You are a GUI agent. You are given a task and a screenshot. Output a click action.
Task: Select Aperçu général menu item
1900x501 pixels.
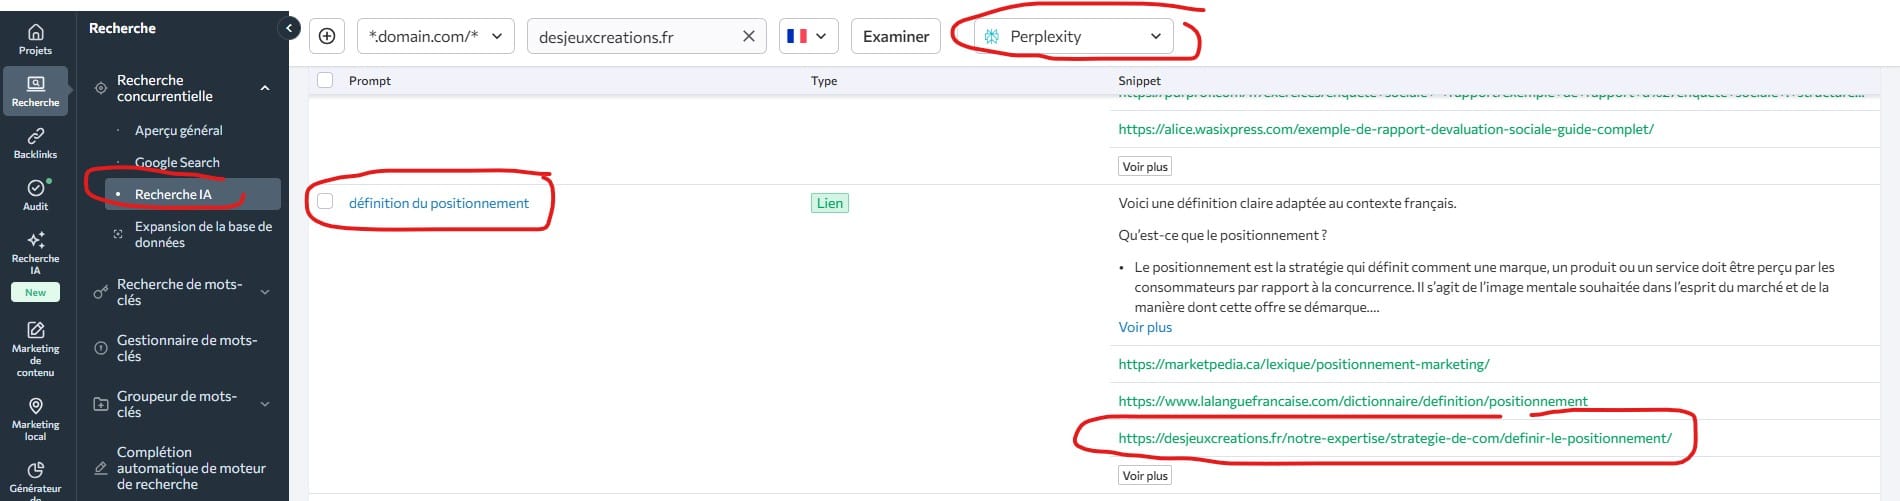178,130
